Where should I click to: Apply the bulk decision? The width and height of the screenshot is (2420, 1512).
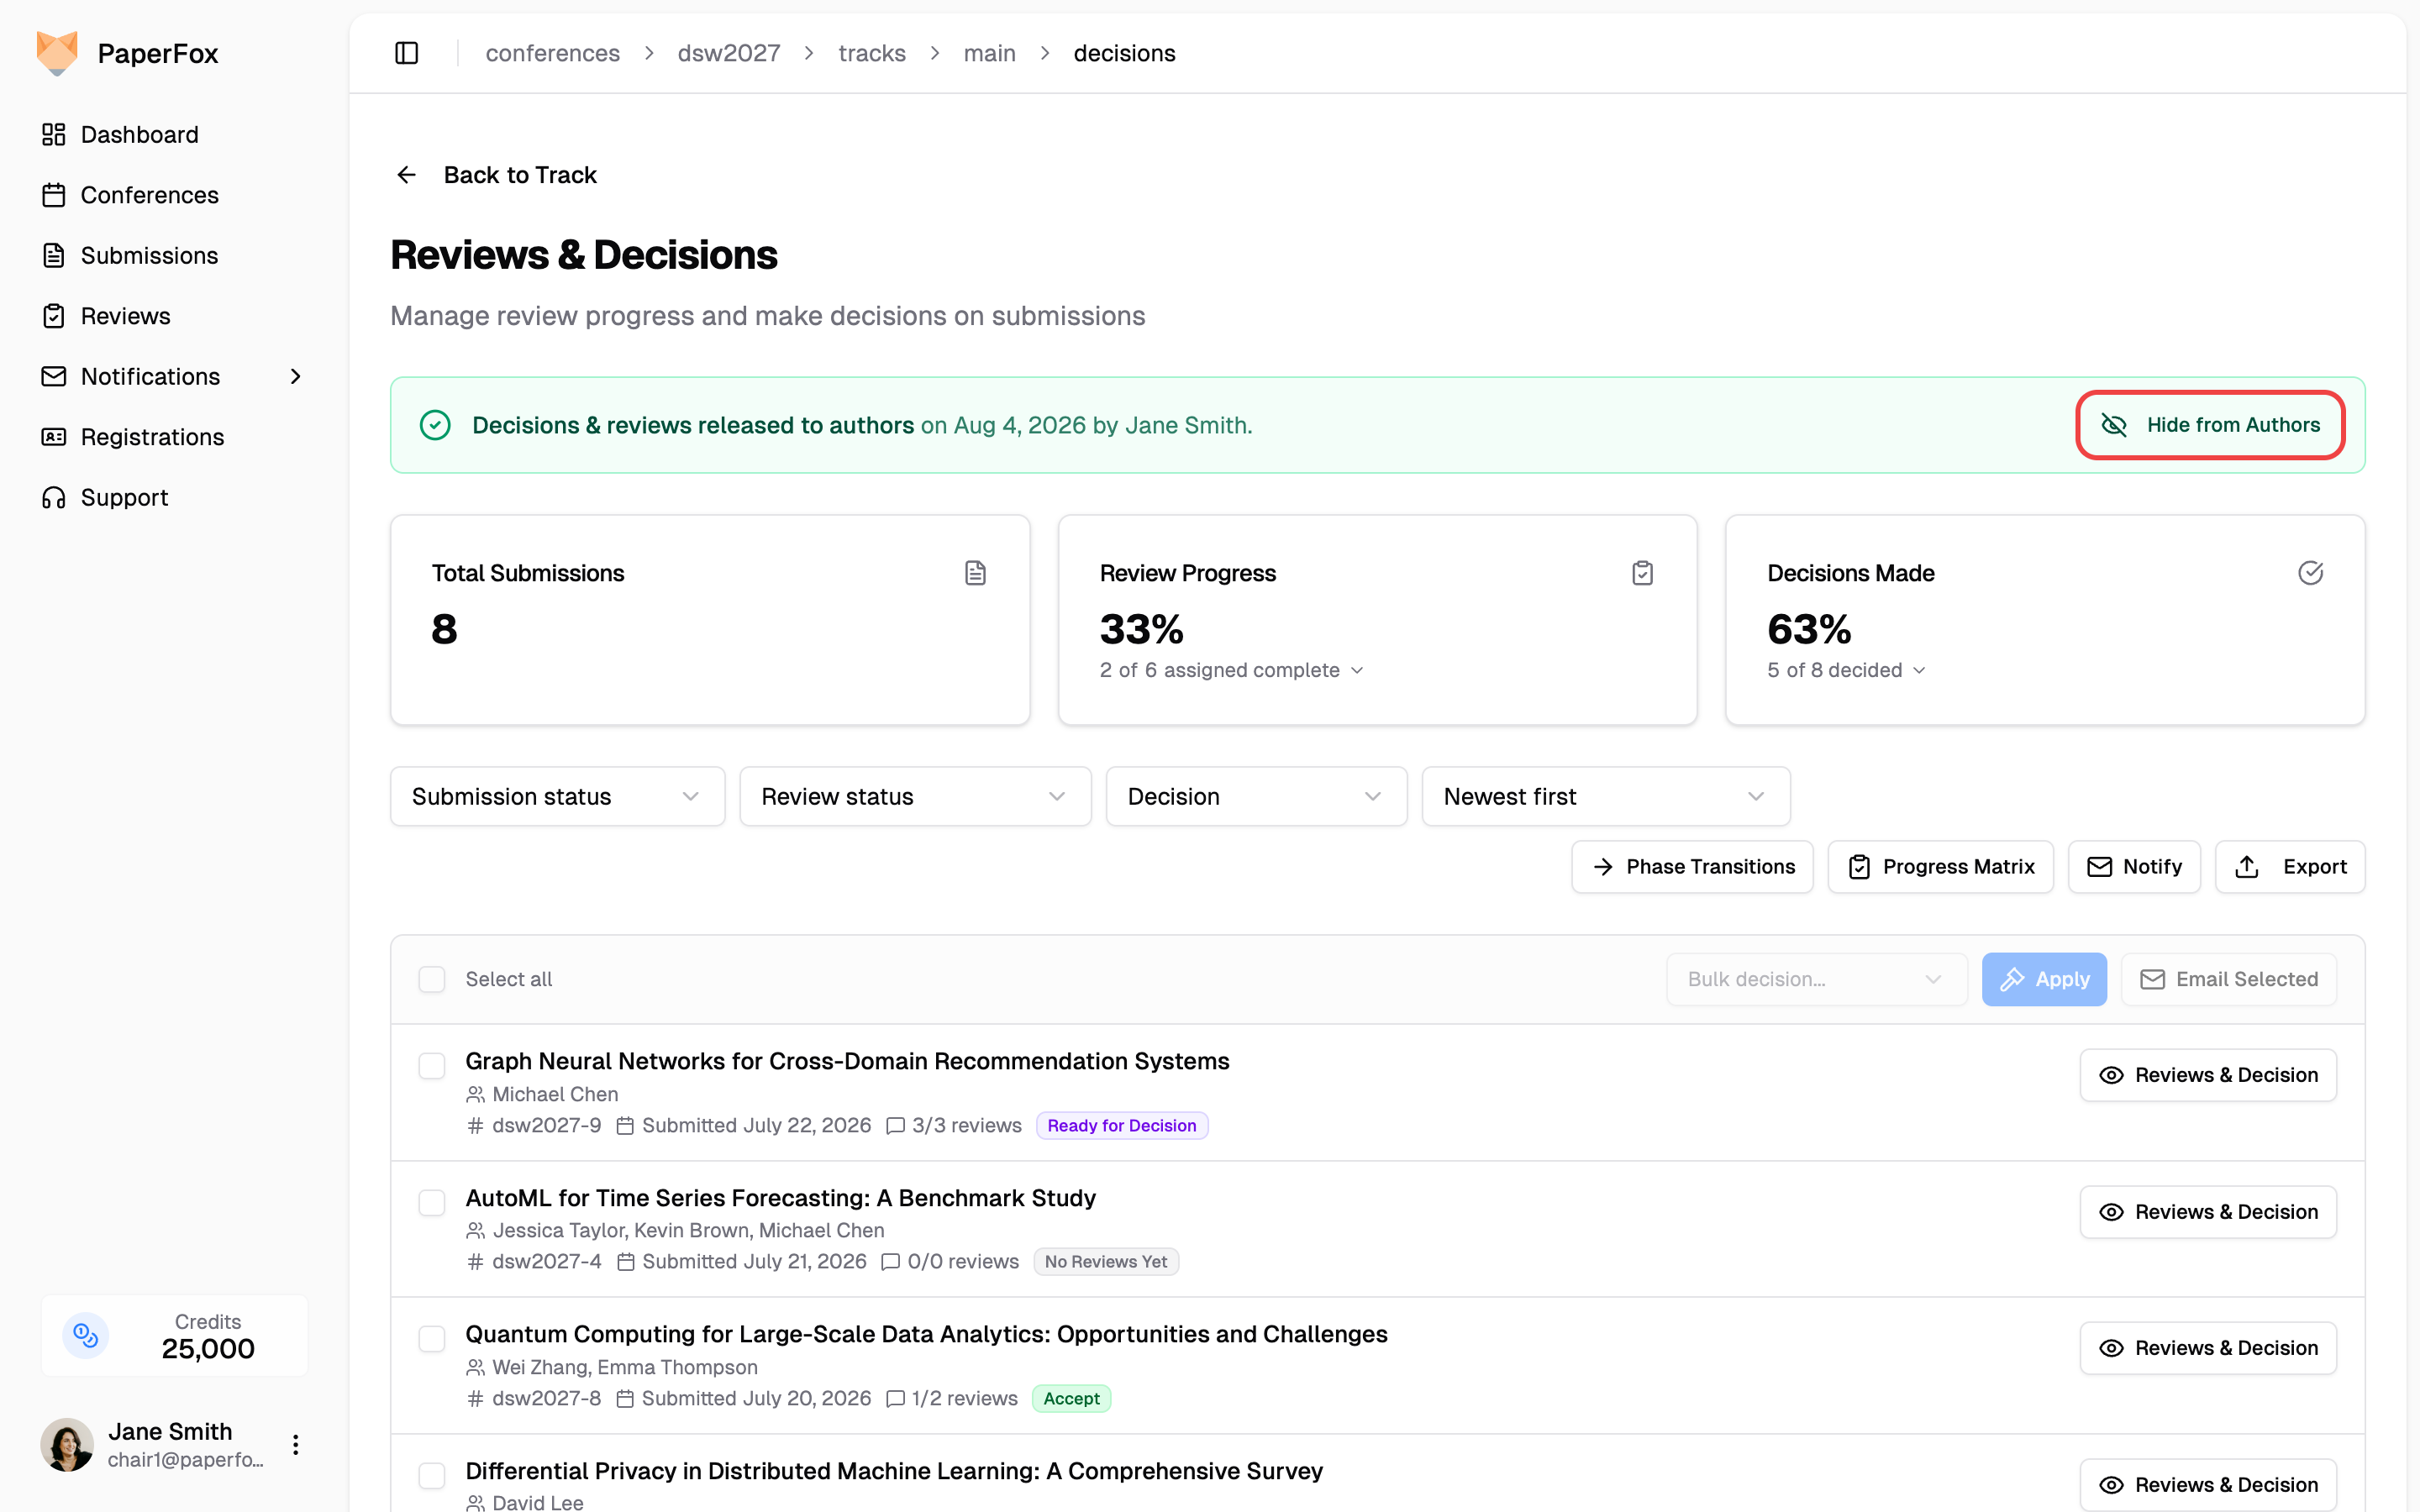(2044, 979)
